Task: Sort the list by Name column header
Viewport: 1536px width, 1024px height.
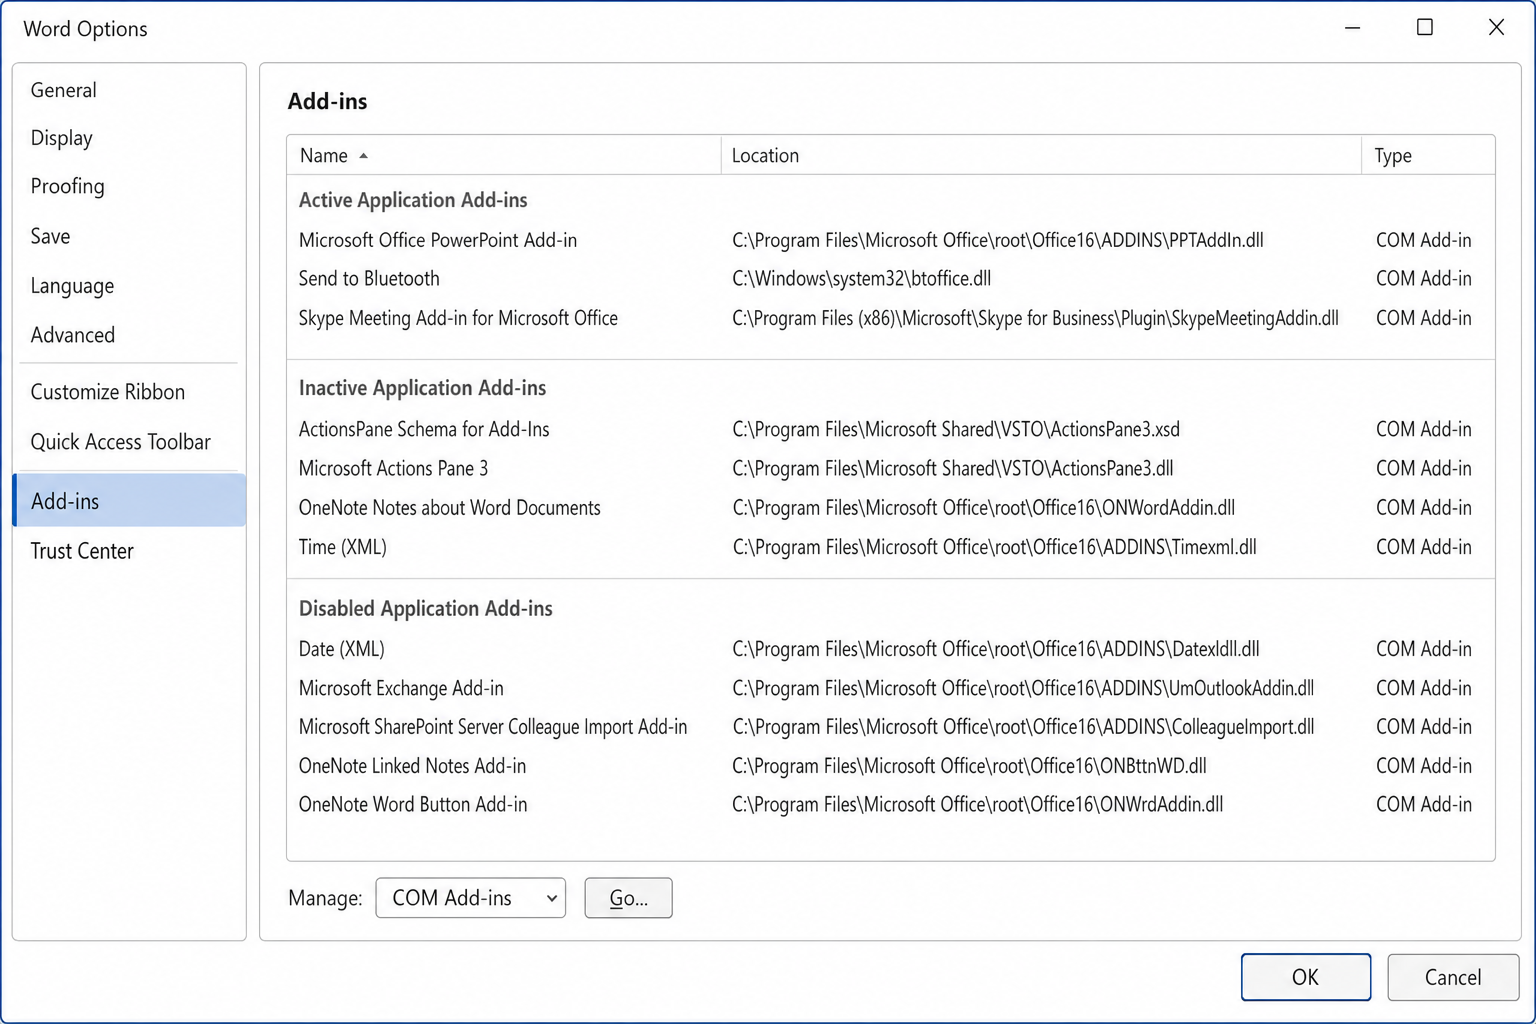Action: coord(504,155)
